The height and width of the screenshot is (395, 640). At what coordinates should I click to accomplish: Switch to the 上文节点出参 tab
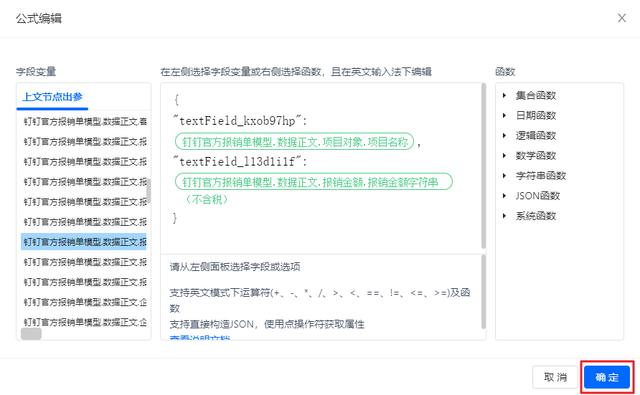[x=52, y=97]
